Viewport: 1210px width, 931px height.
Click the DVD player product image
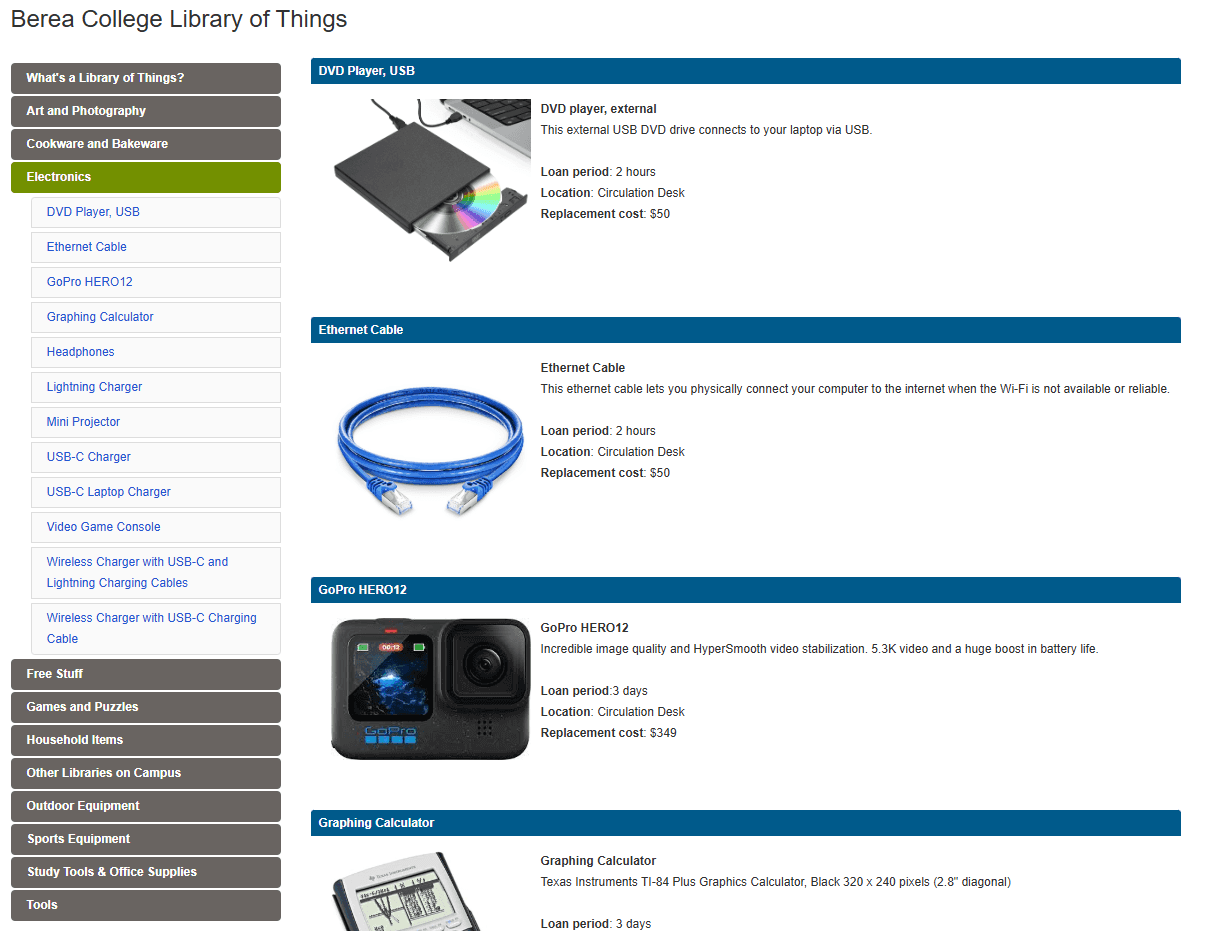point(431,181)
